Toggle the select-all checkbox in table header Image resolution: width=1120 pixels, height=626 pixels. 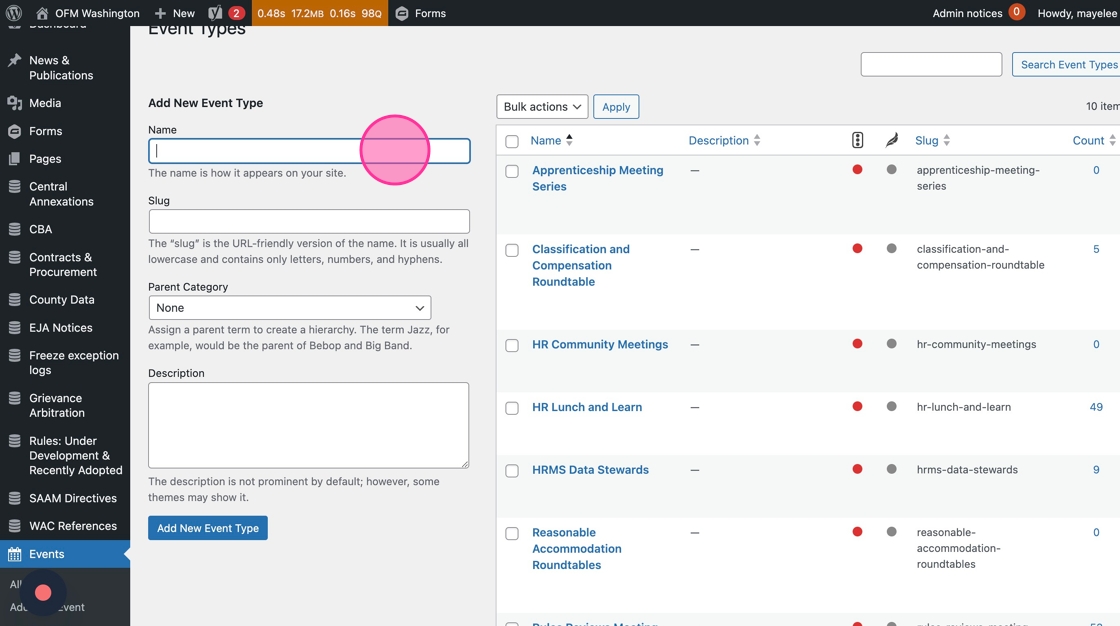(512, 142)
